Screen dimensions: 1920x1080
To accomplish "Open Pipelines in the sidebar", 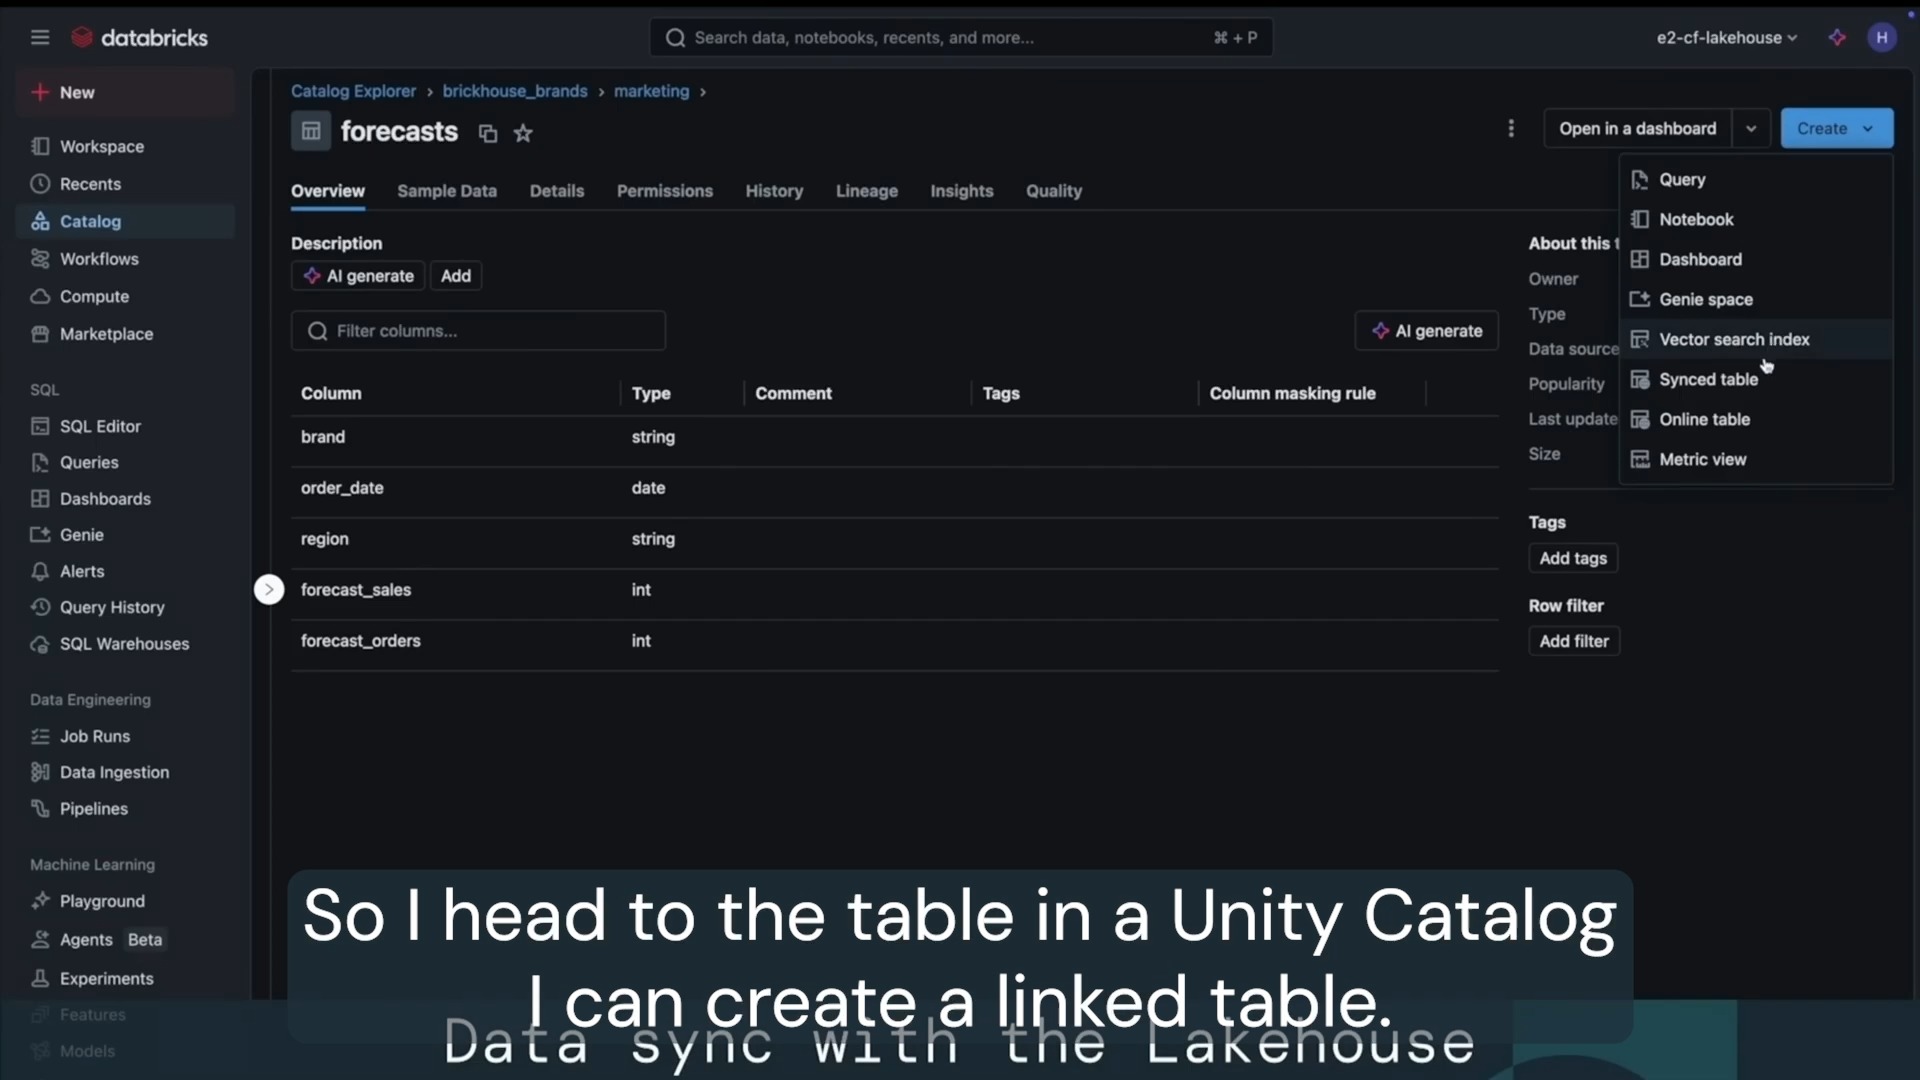I will 125,808.
